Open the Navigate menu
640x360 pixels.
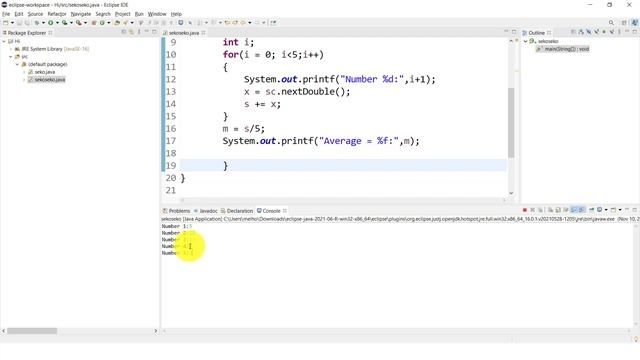[81, 14]
